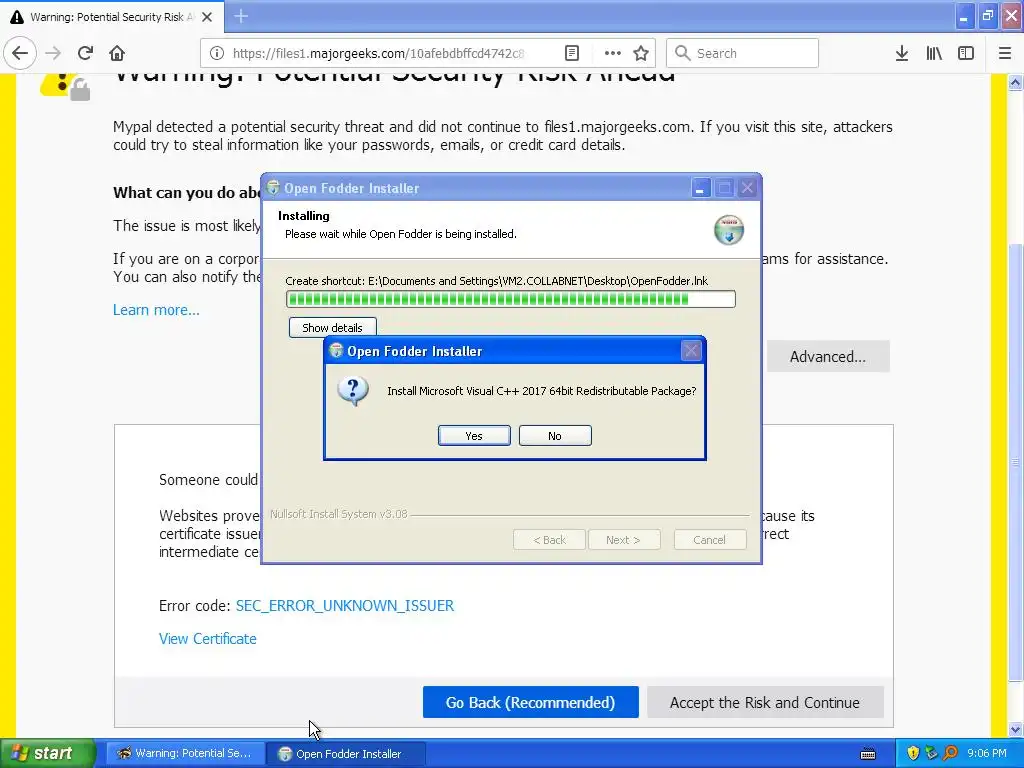
Task: Click Yes to install Visual C++ package
Action: point(474,436)
